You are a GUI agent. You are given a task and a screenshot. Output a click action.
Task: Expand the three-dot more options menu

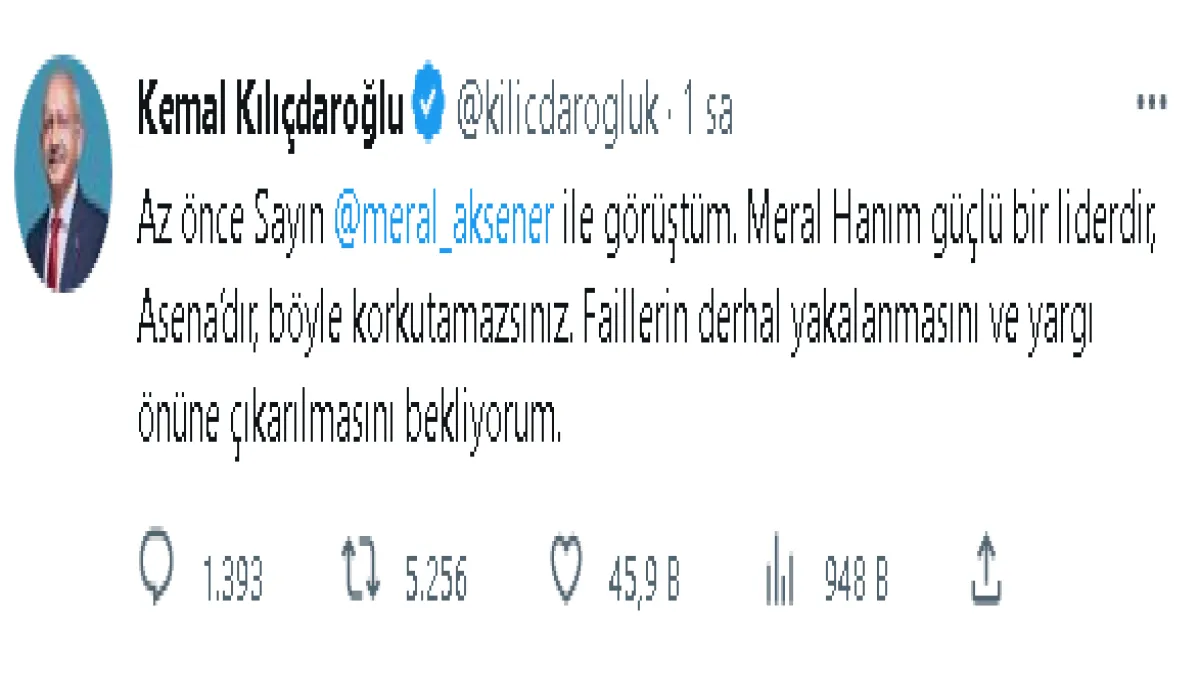point(1151,102)
